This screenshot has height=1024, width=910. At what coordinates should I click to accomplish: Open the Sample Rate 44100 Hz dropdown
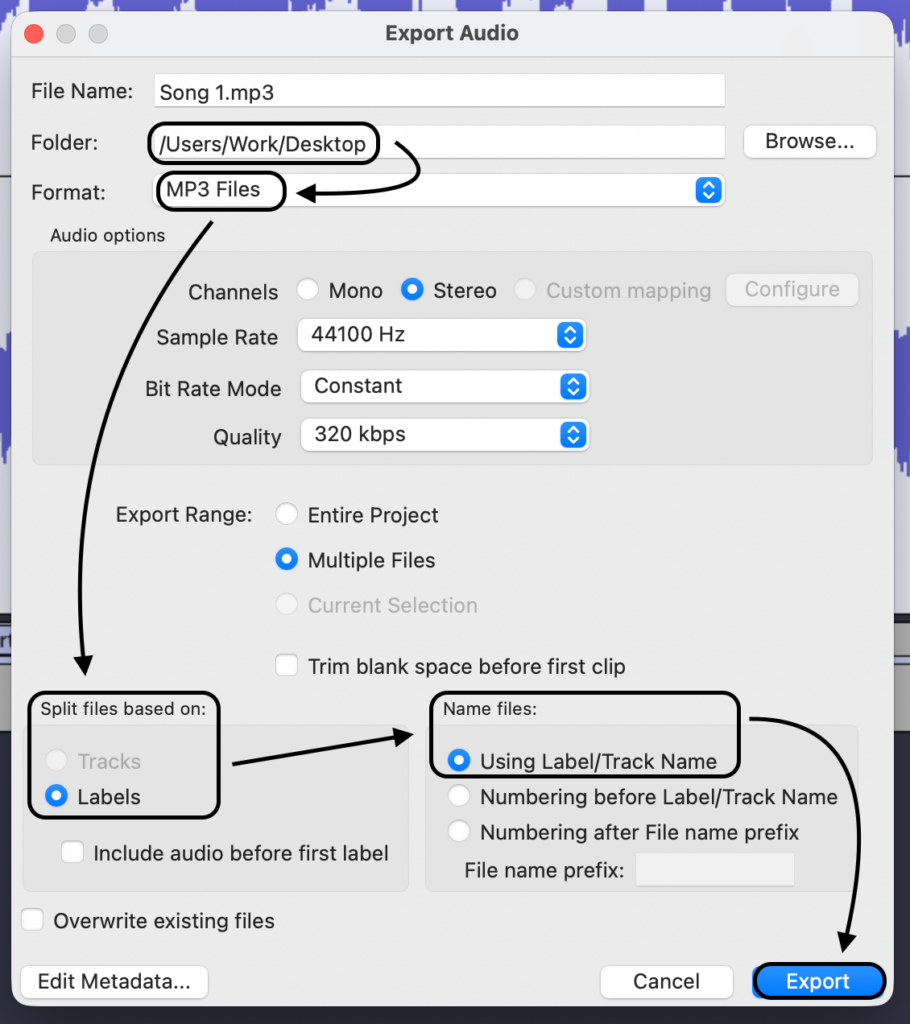441,335
